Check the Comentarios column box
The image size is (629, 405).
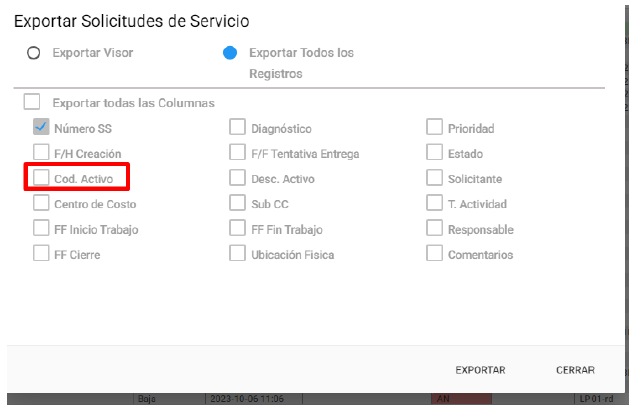(434, 253)
